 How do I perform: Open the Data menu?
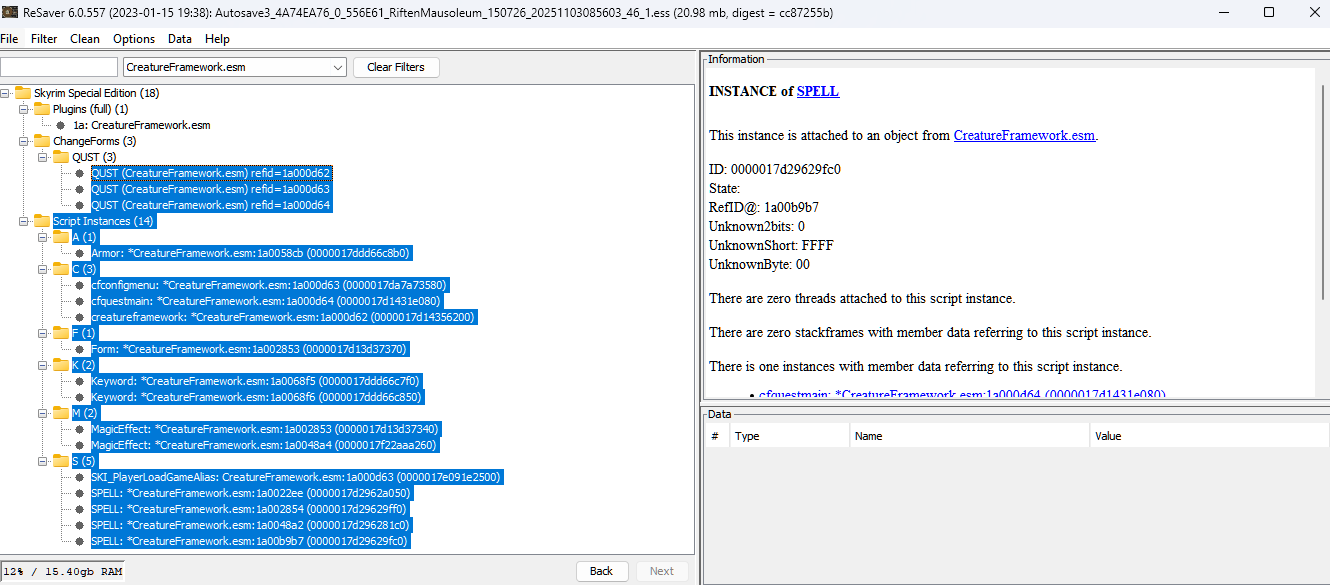[180, 39]
